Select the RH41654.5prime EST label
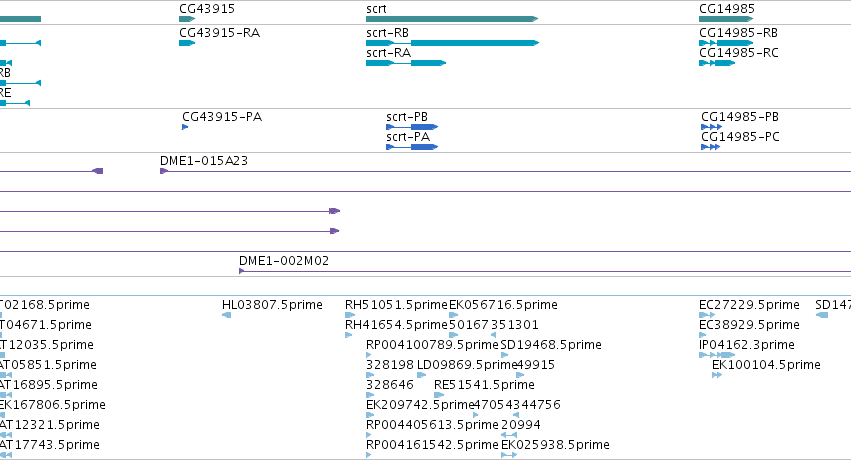 (x=396, y=325)
